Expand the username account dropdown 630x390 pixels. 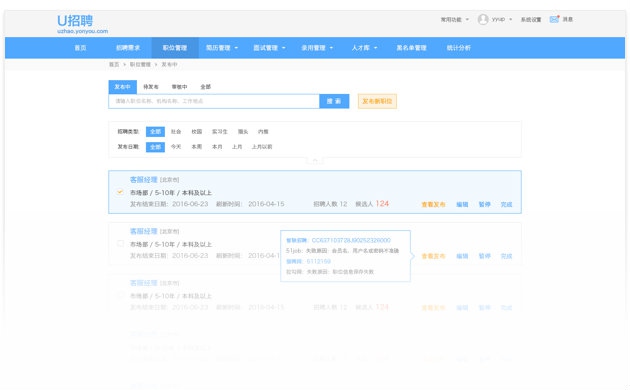(502, 19)
